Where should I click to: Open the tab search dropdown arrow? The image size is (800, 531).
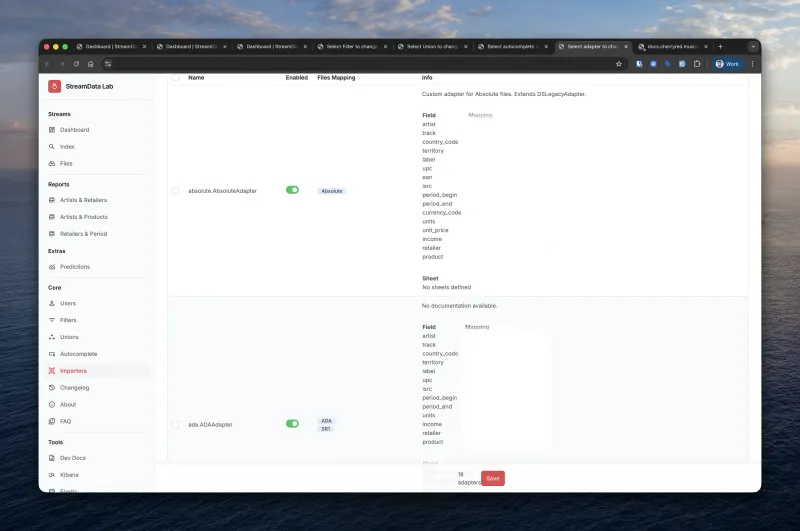pyautogui.click(x=753, y=46)
